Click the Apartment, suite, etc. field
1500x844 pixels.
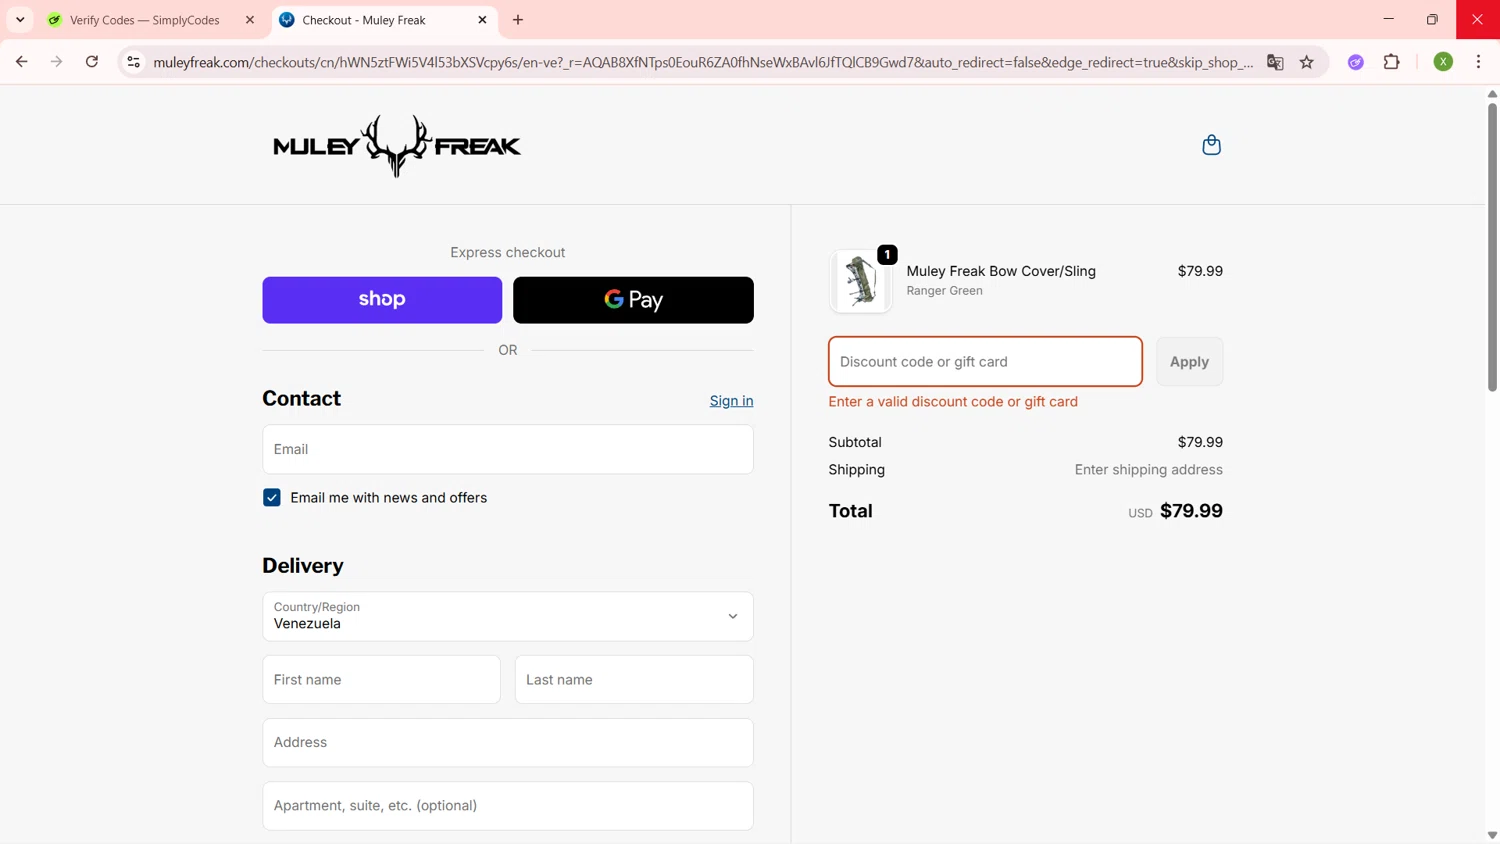pos(508,806)
